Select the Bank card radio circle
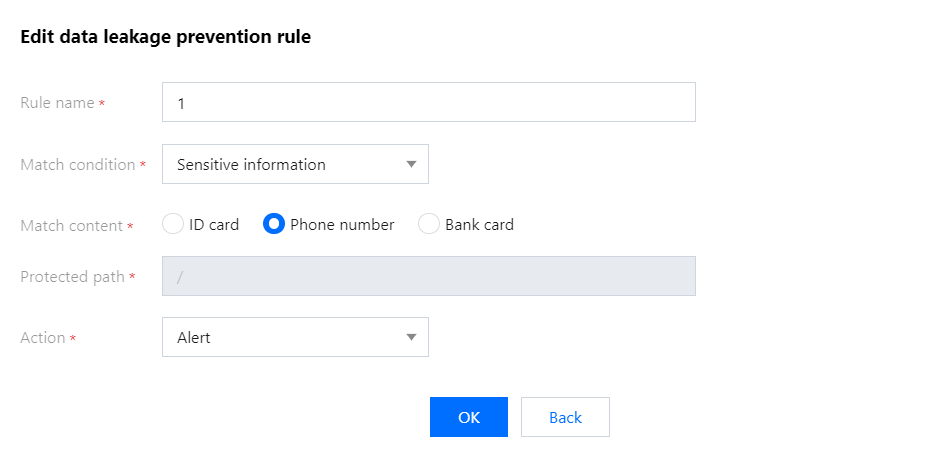 tap(429, 224)
